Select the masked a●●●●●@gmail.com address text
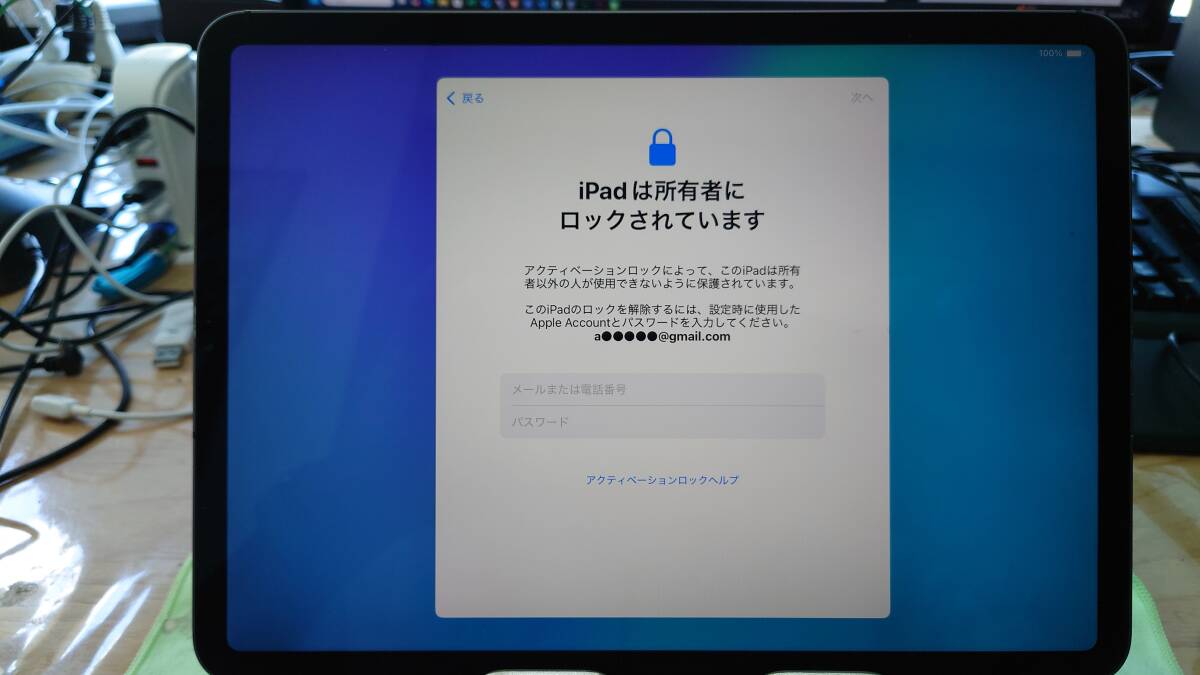This screenshot has height=675, width=1200. click(662, 337)
